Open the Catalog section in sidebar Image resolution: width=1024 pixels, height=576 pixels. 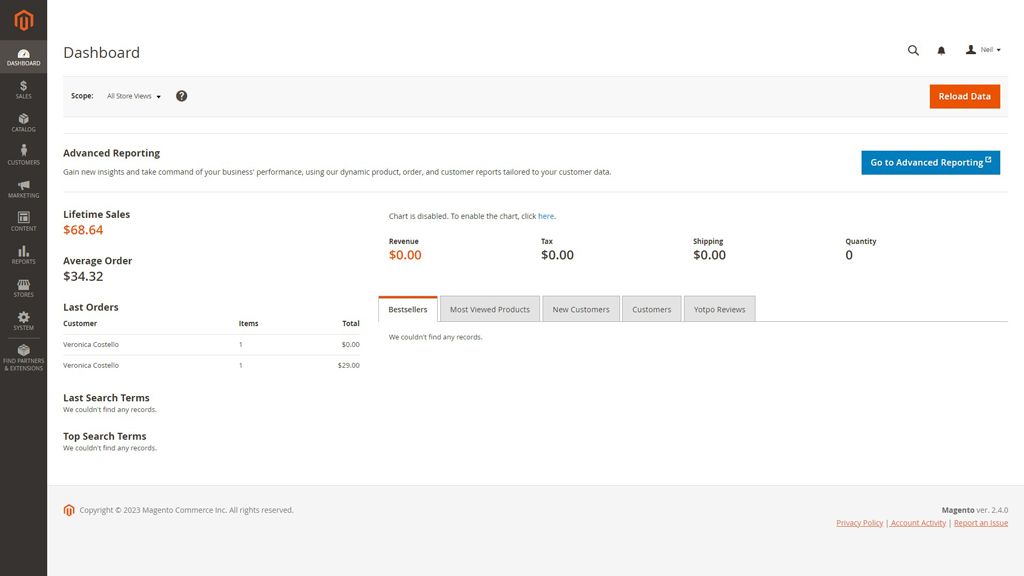click(x=22, y=122)
